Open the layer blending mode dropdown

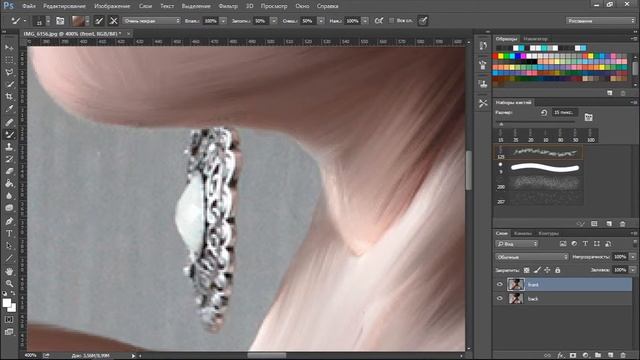click(x=532, y=257)
